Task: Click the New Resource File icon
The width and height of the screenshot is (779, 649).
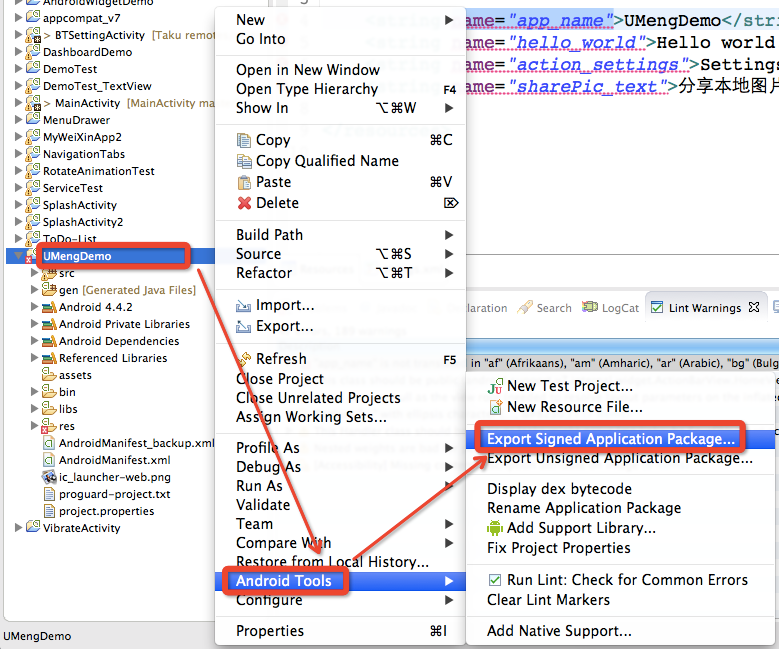Action: click(x=495, y=407)
